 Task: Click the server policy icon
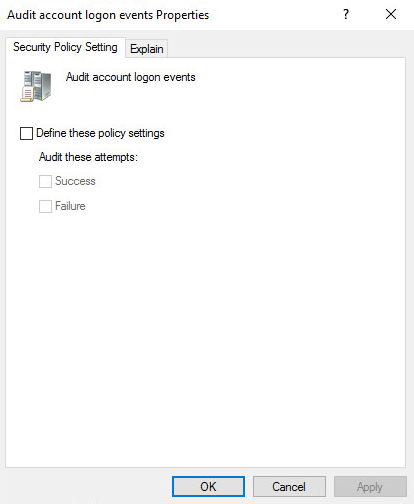tap(36, 86)
